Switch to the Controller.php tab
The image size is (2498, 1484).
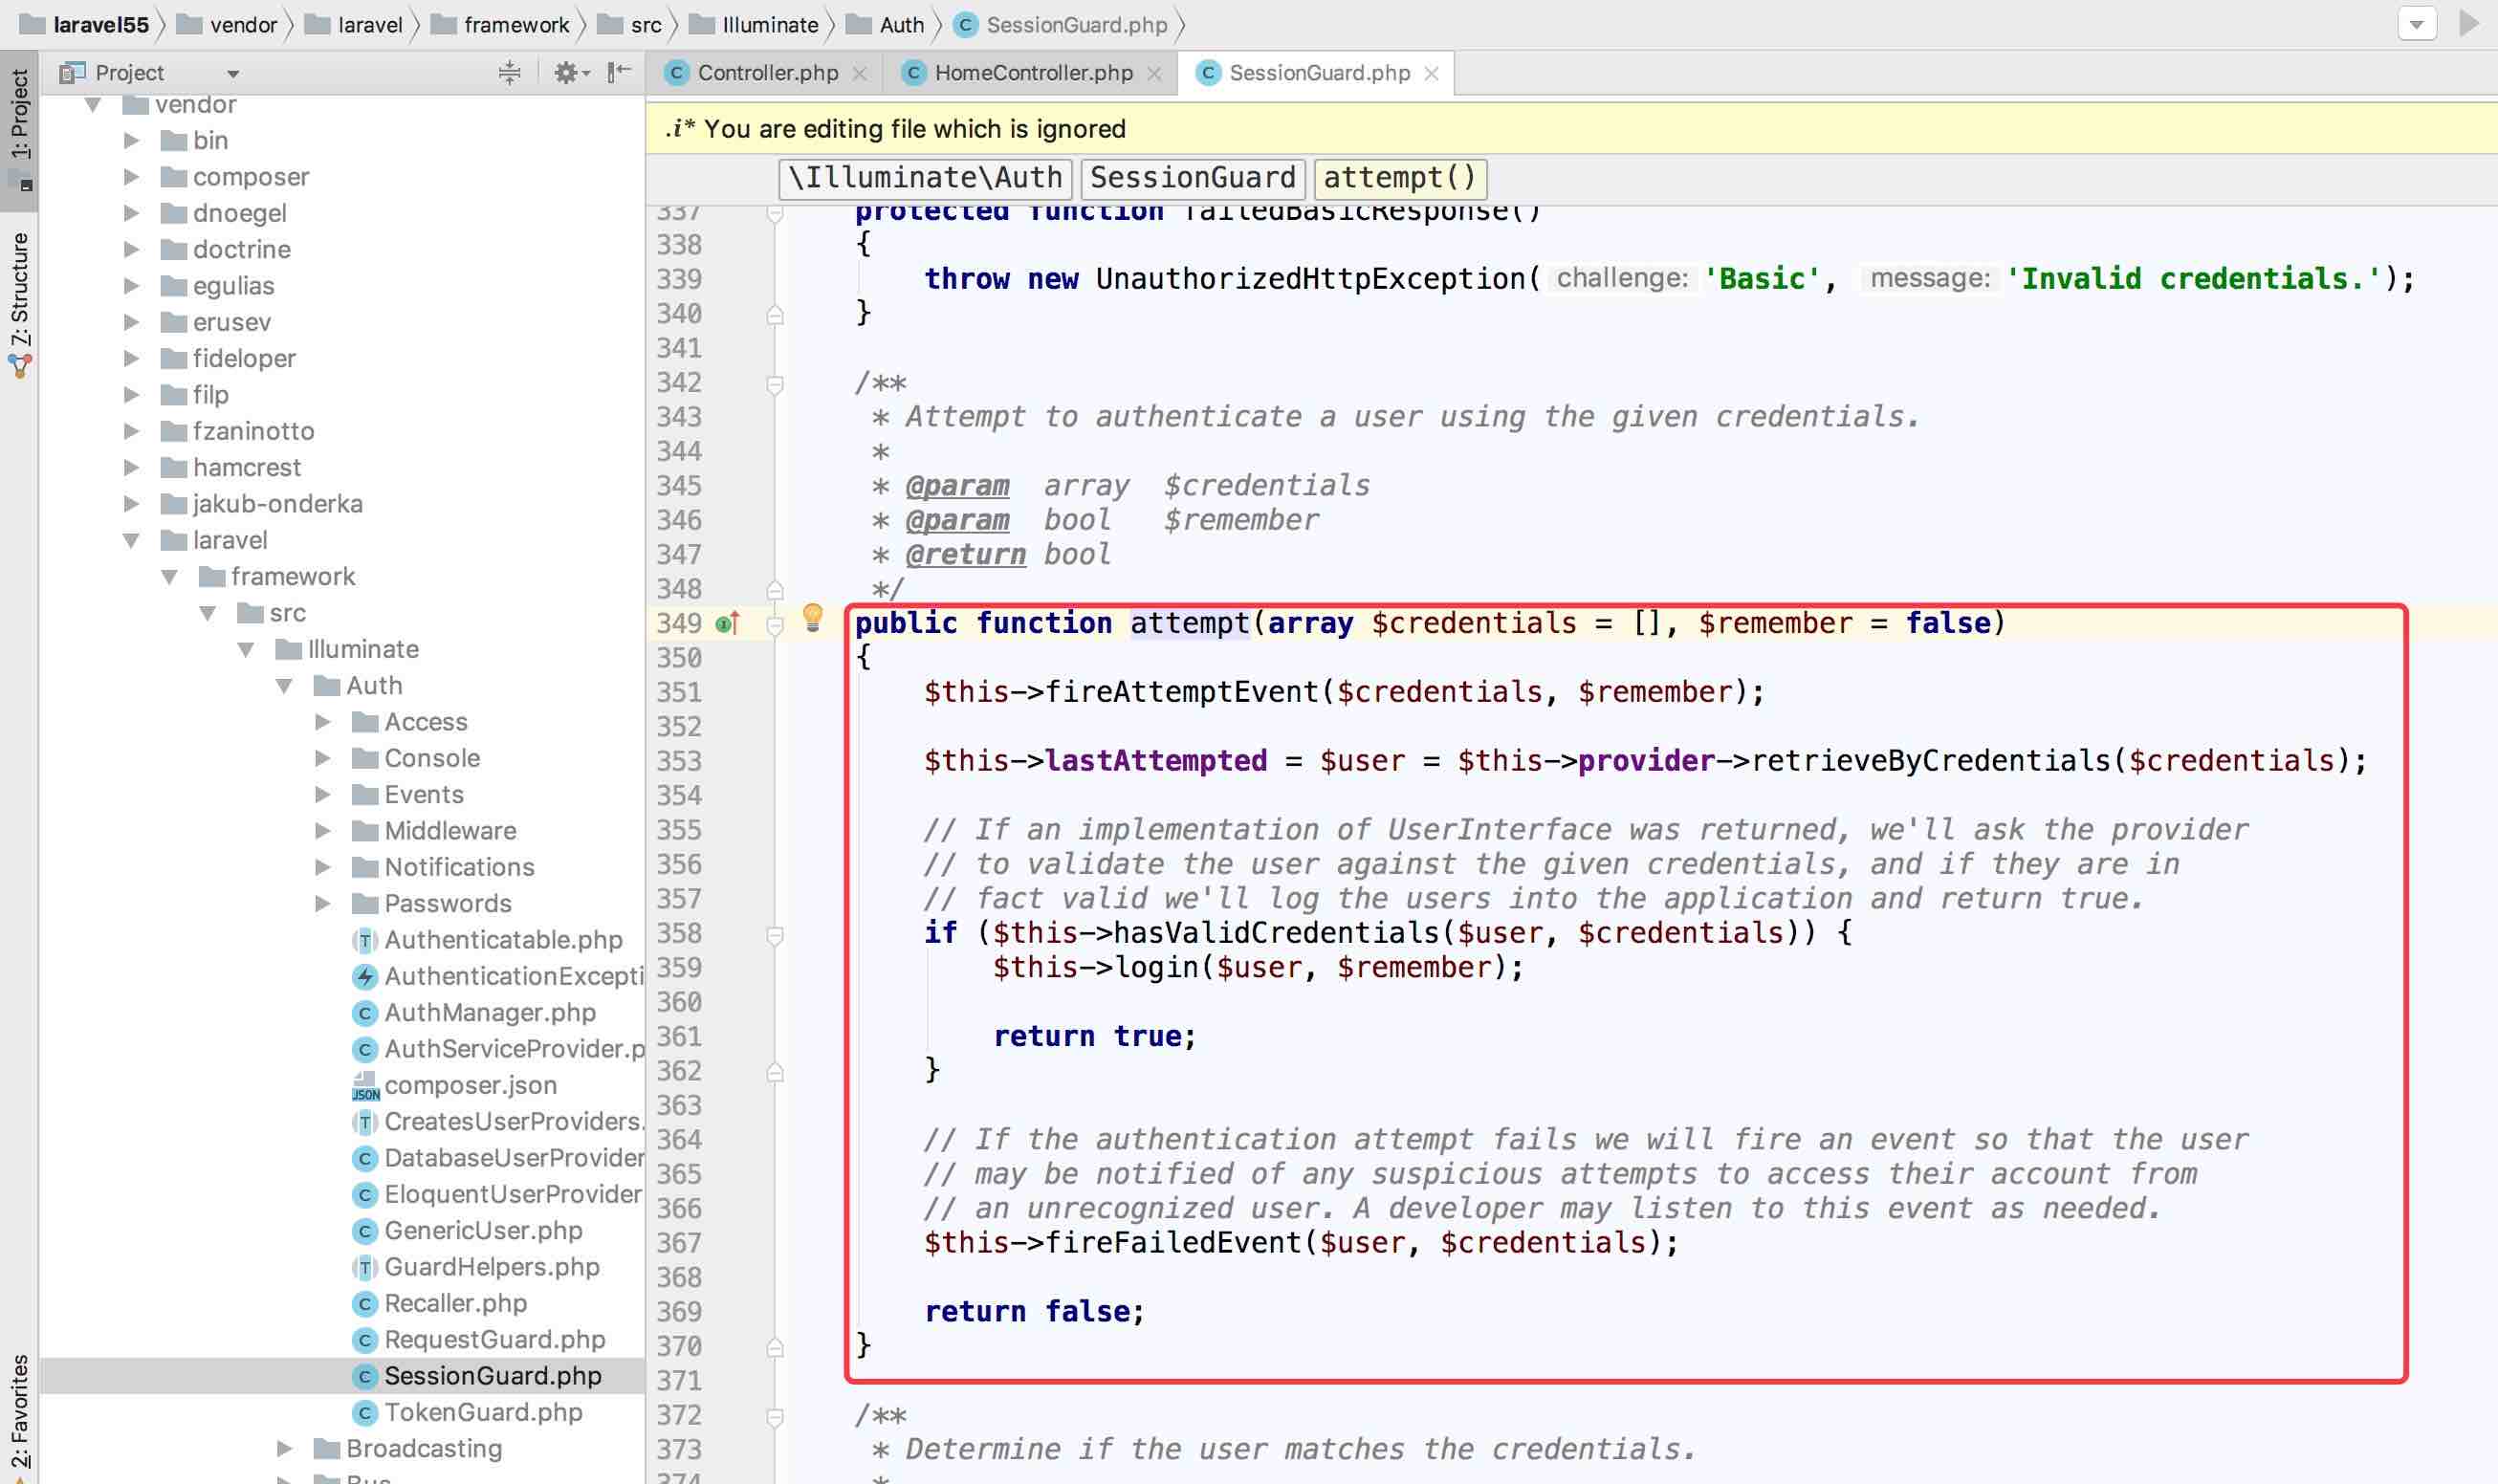pos(767,73)
